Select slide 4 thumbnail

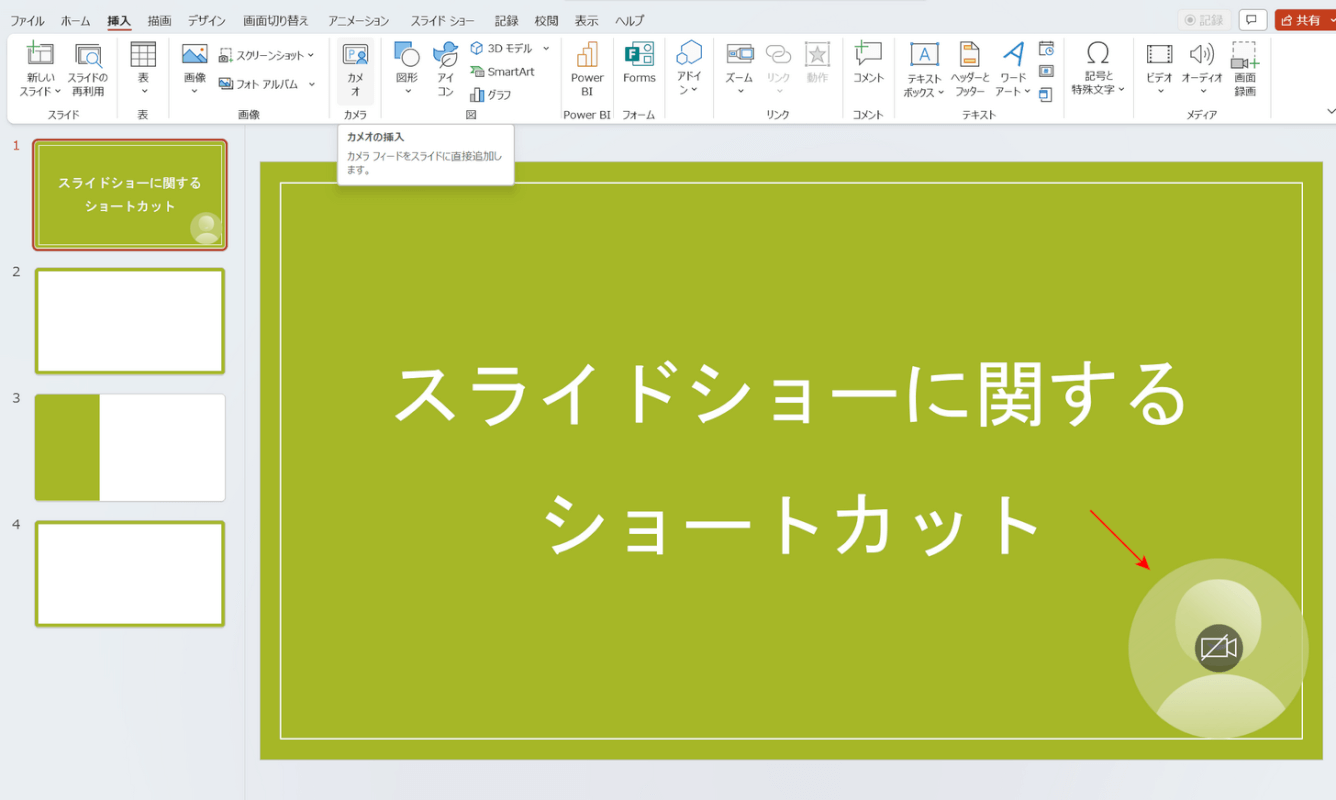click(x=130, y=574)
